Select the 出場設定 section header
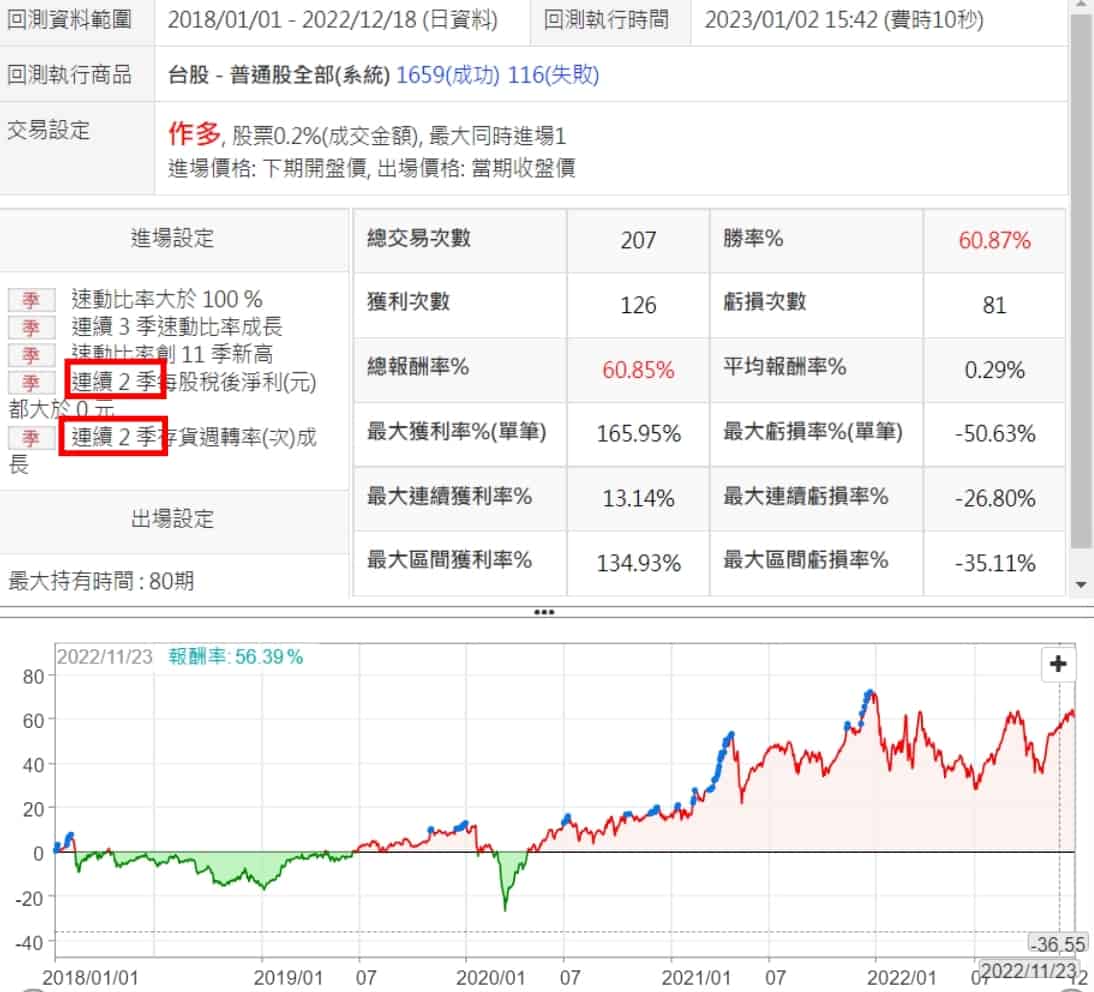Screen dimensions: 1094x992 (173, 519)
